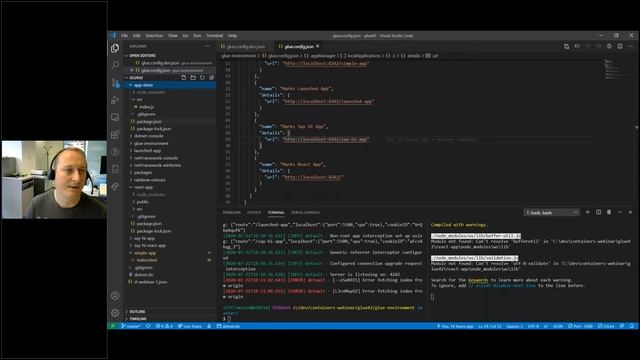This screenshot has width=640, height=360.
Task: Open the Terminal menu
Action: [x=215, y=36]
